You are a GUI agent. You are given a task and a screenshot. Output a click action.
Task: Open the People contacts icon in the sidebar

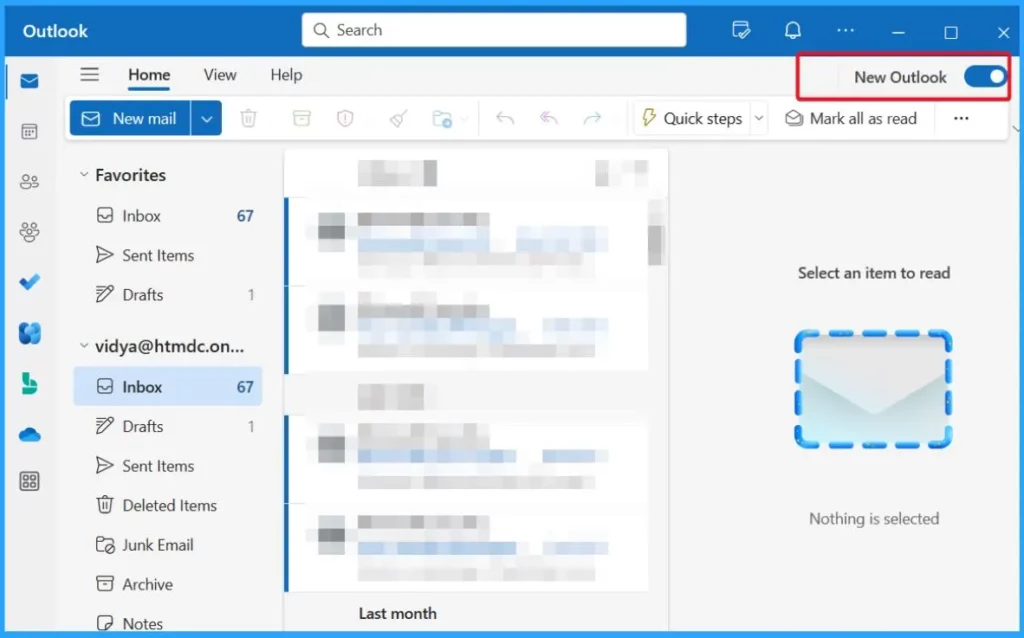pyautogui.click(x=29, y=182)
